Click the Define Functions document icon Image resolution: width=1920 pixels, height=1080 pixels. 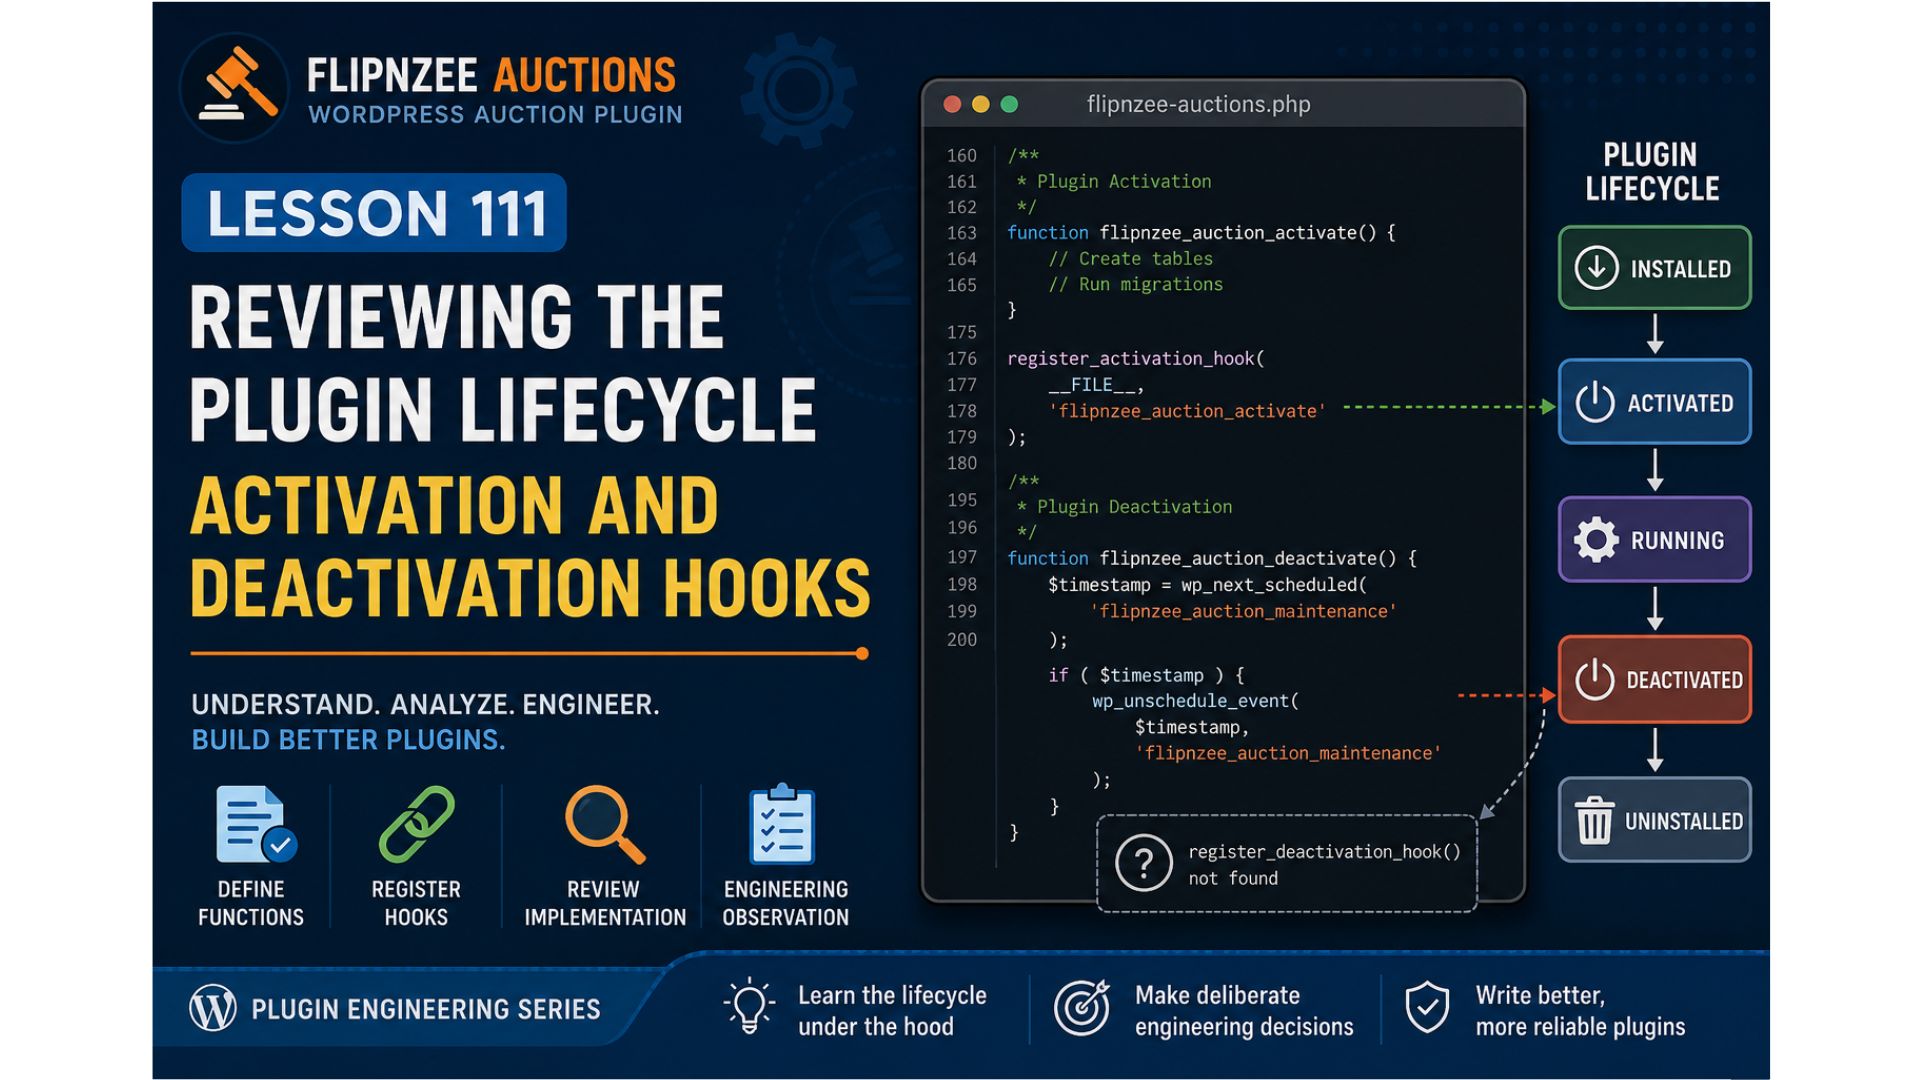click(x=255, y=824)
